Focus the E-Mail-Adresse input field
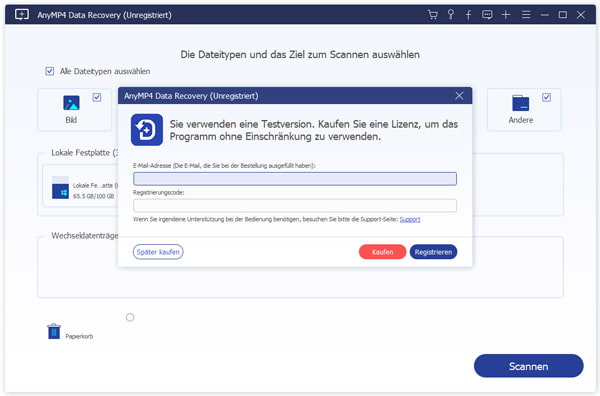 (x=295, y=179)
